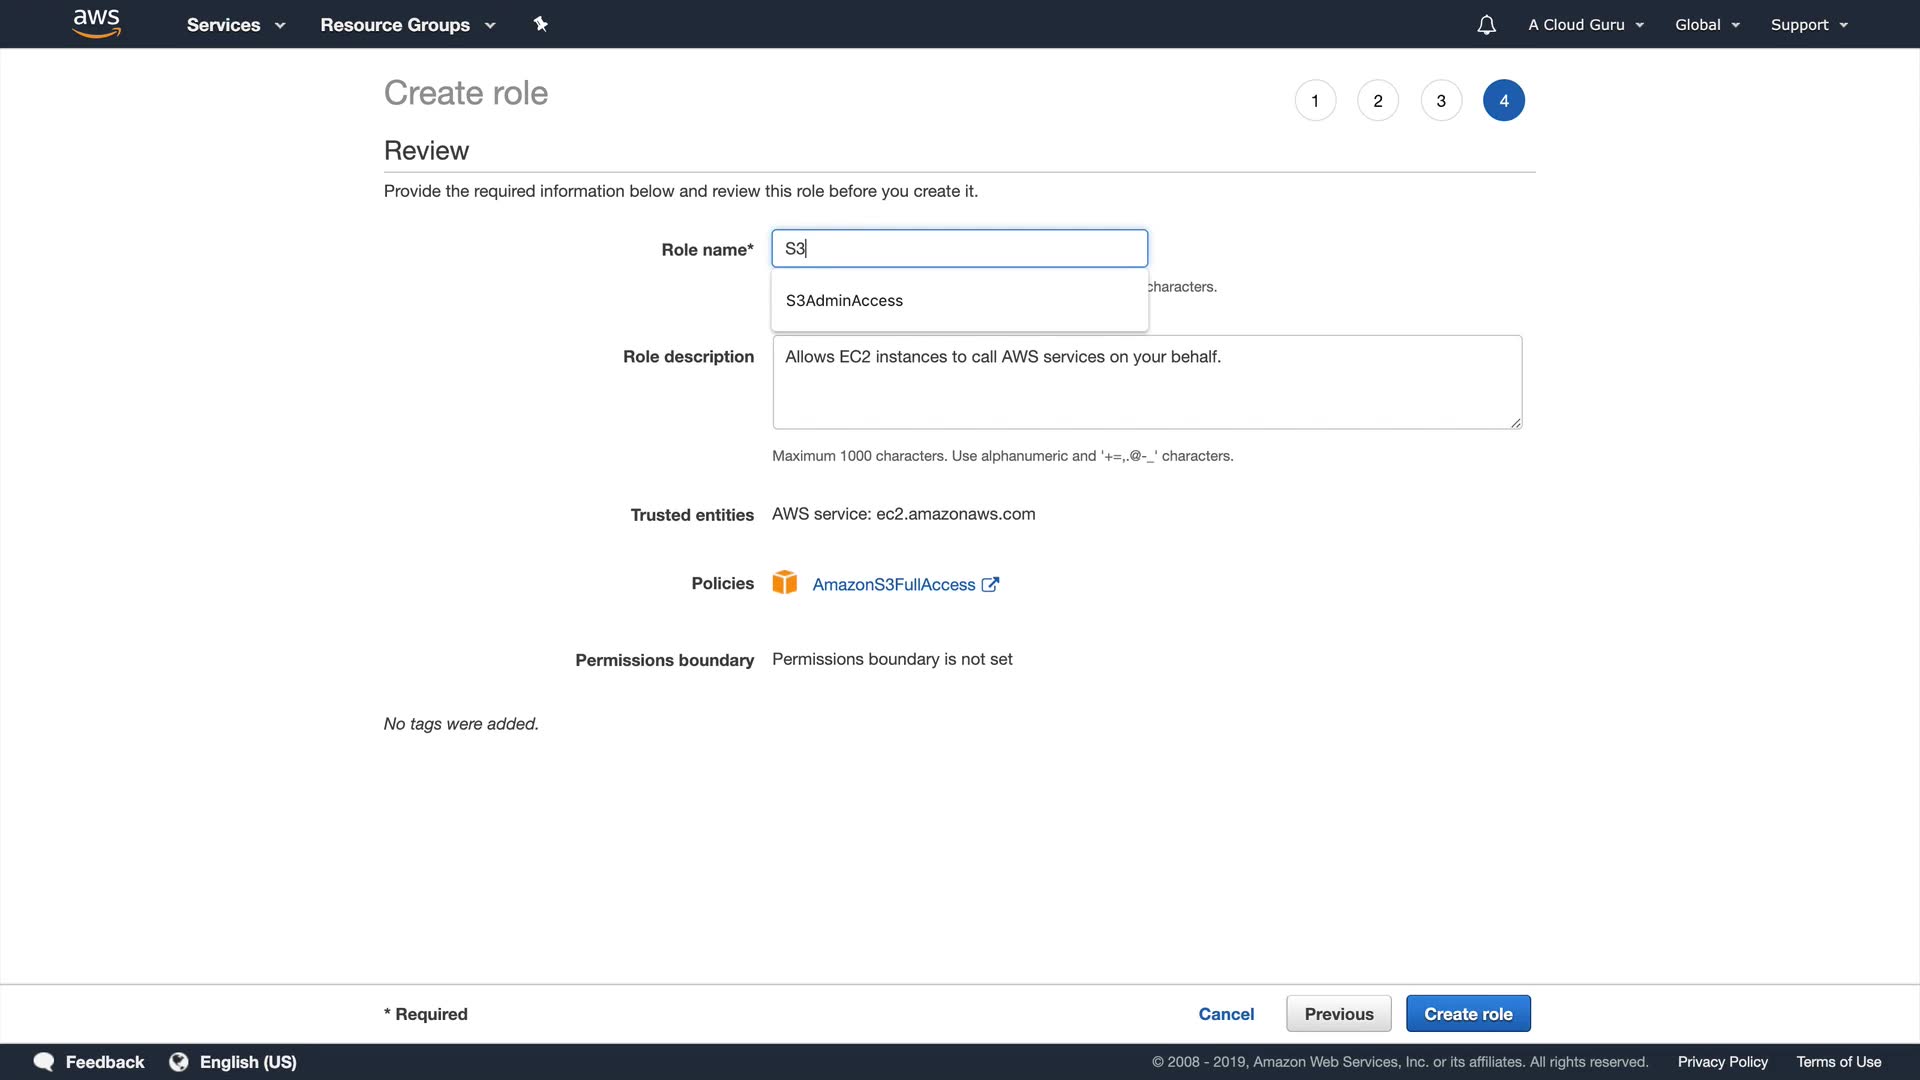Click the Previous button
1920x1080 pixels.
tap(1338, 1014)
